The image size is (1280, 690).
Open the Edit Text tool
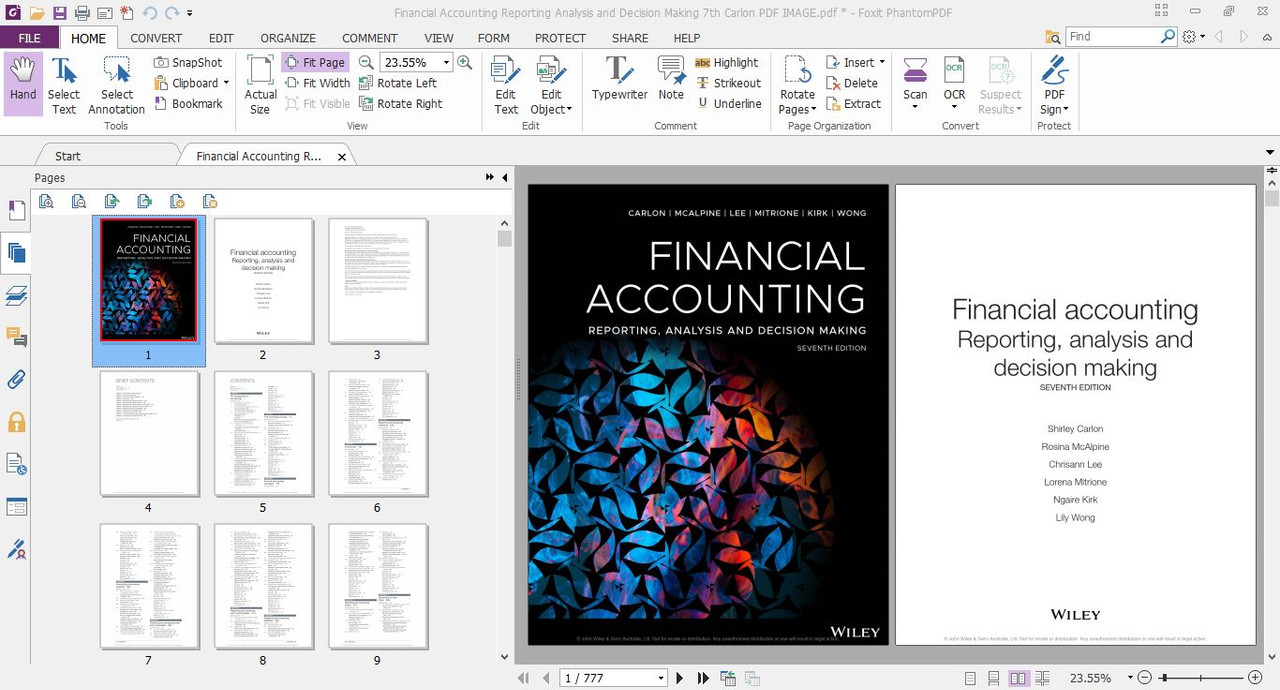click(x=506, y=84)
